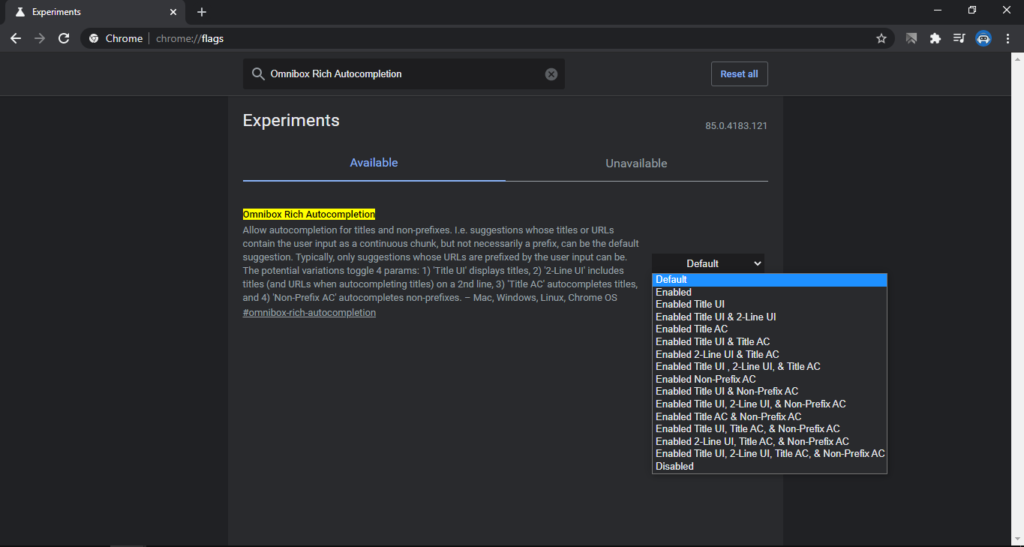Select 'Enabled Non-Prefix AC' option
The width and height of the screenshot is (1024, 547).
click(705, 379)
